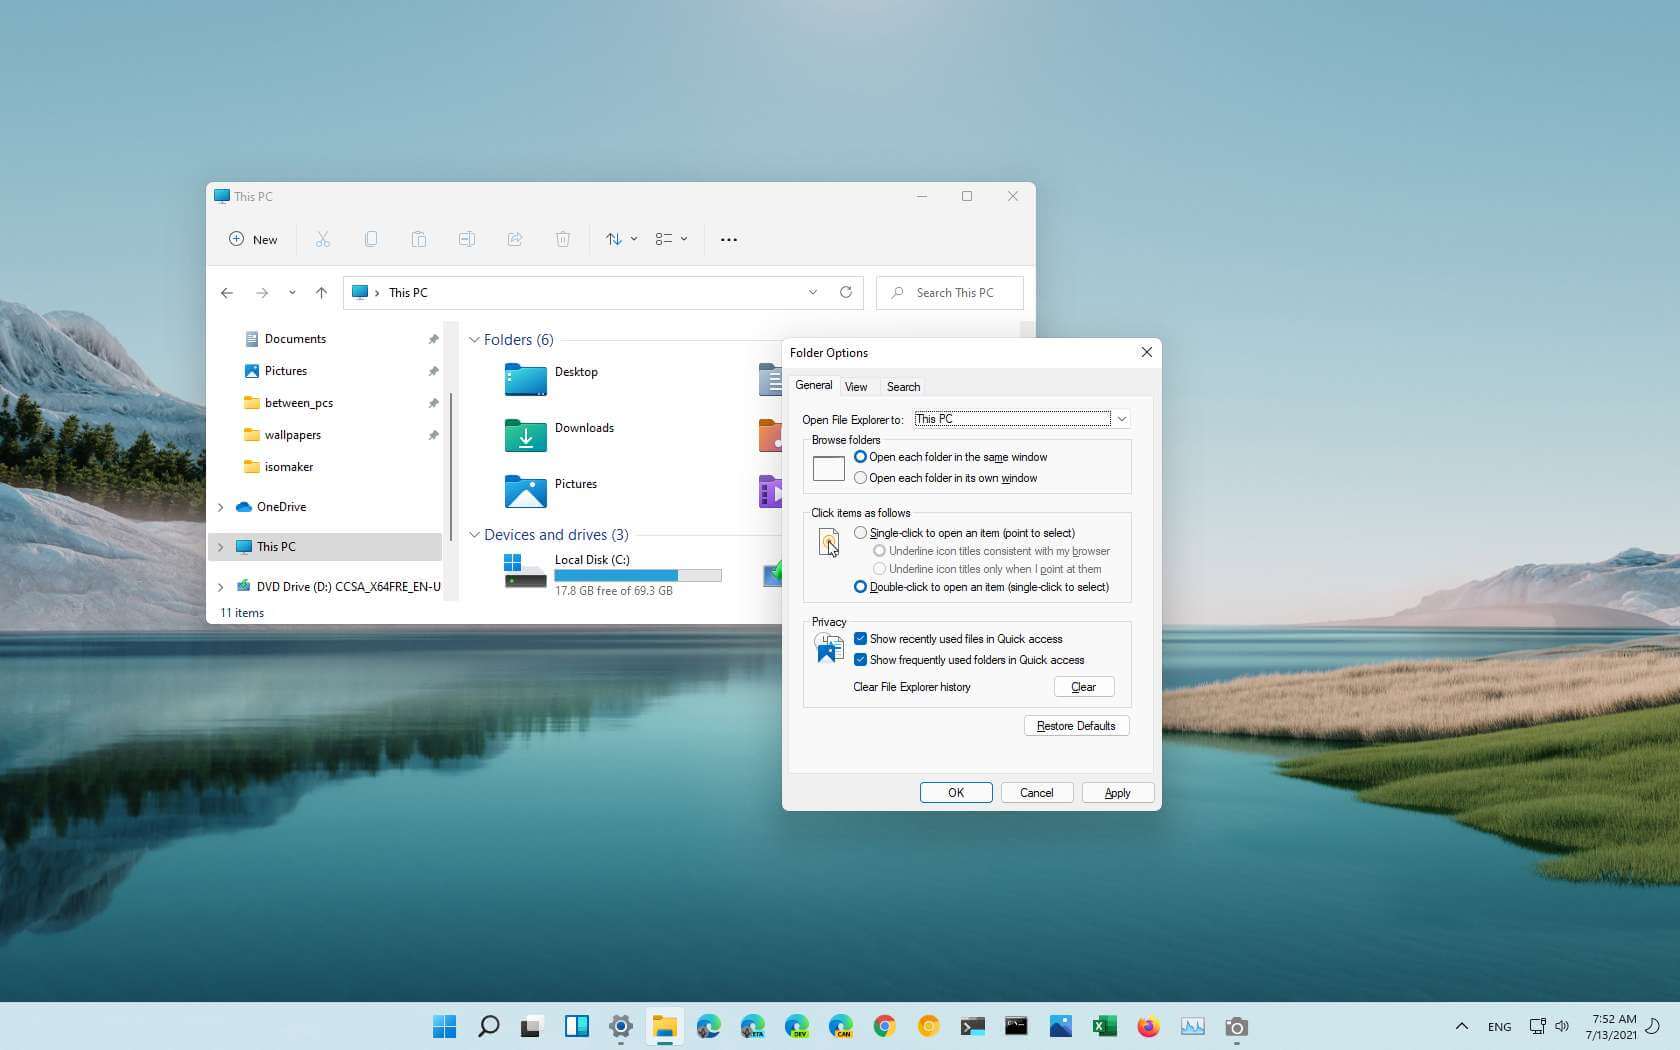Launch Excel from the taskbar
The width and height of the screenshot is (1680, 1050).
point(1104,1026)
